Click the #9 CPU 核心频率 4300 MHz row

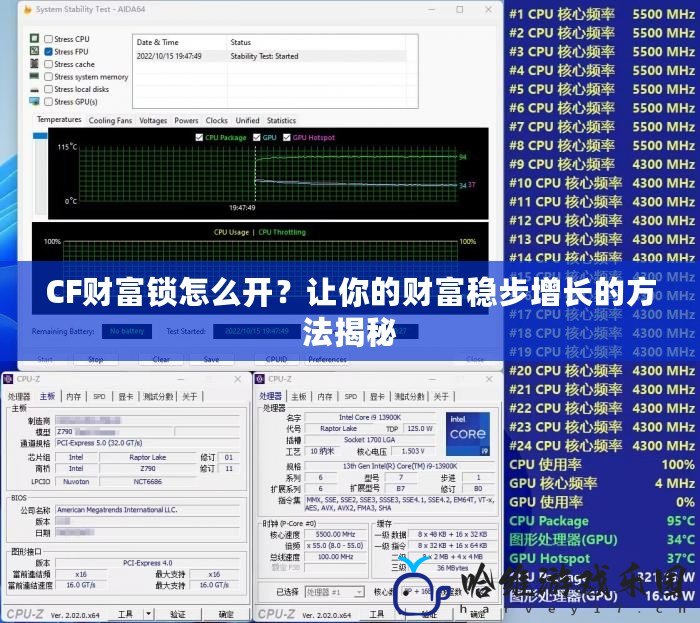click(x=602, y=164)
